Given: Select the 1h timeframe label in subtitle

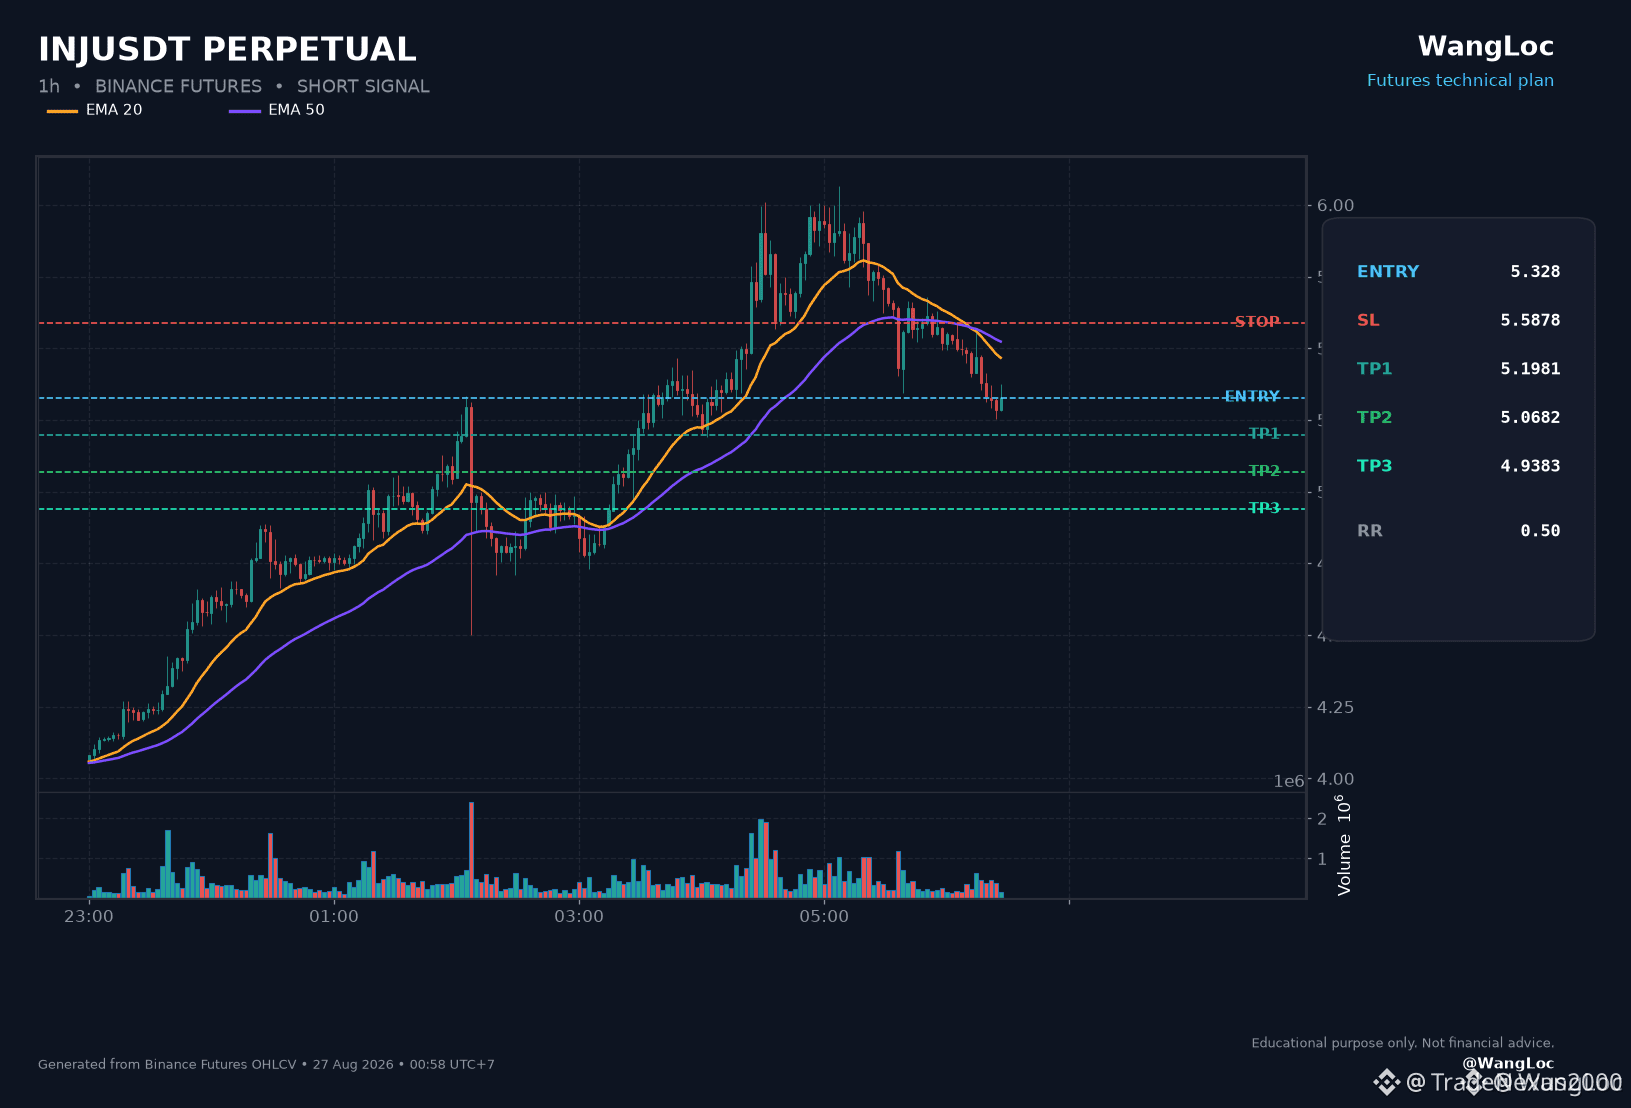Looking at the screenshot, I should click(49, 86).
